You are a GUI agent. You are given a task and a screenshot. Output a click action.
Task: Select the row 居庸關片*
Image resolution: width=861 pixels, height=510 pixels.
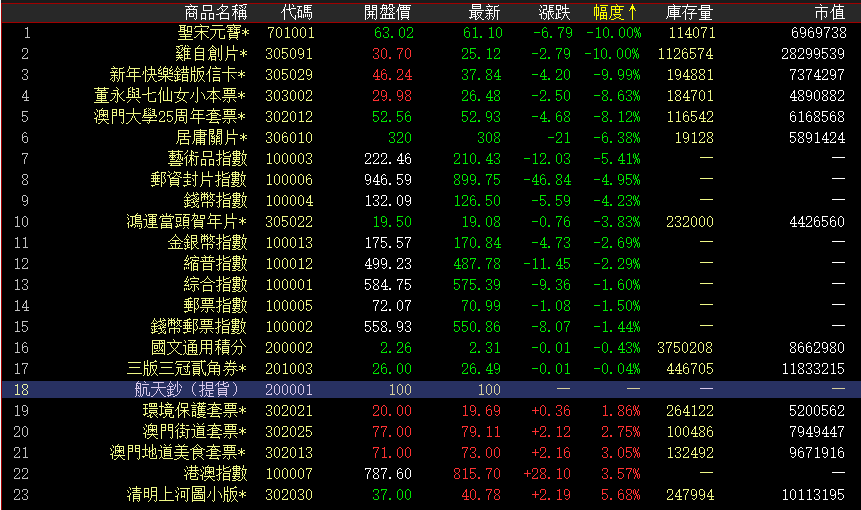coord(430,138)
